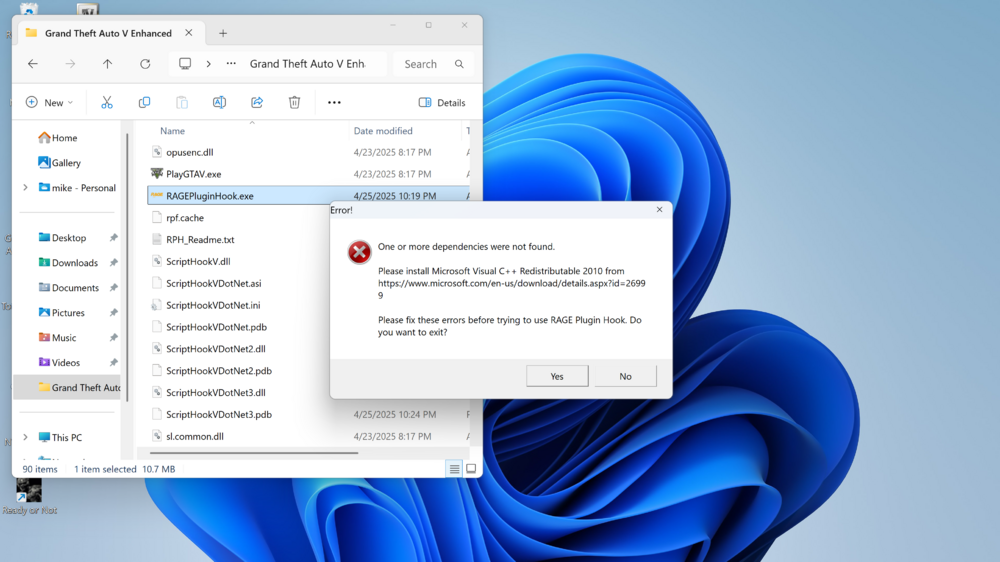Image resolution: width=1000 pixels, height=562 pixels.
Task: Click the Delete trash icon
Action: tap(294, 102)
